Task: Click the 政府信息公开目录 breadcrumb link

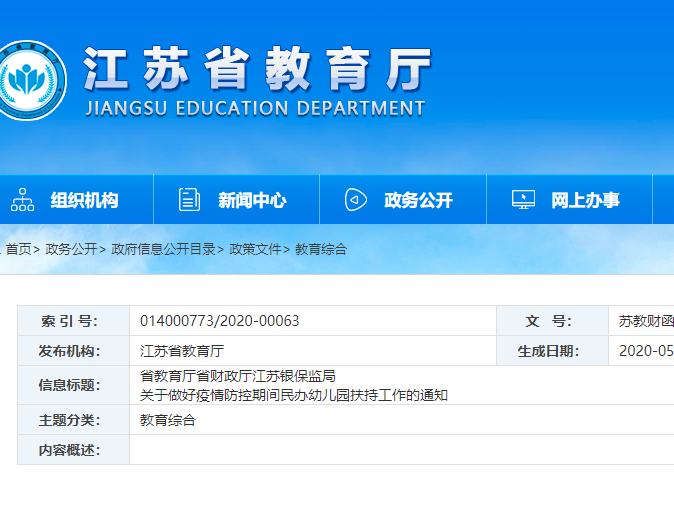Action: pos(163,249)
